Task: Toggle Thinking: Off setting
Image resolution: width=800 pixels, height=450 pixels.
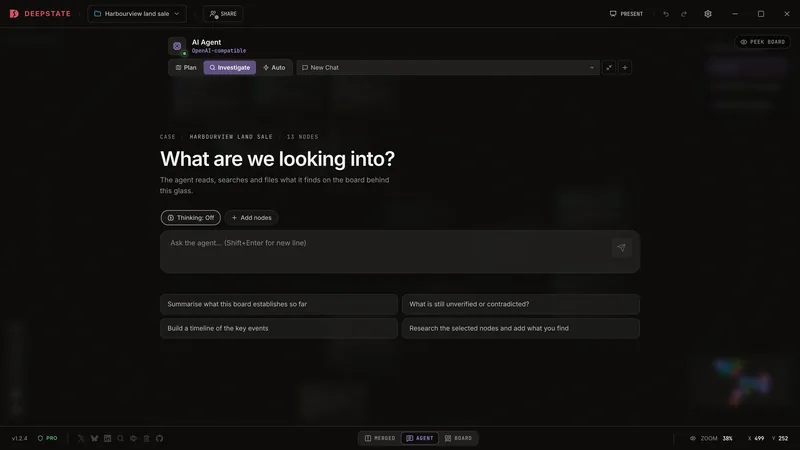Action: (x=191, y=218)
